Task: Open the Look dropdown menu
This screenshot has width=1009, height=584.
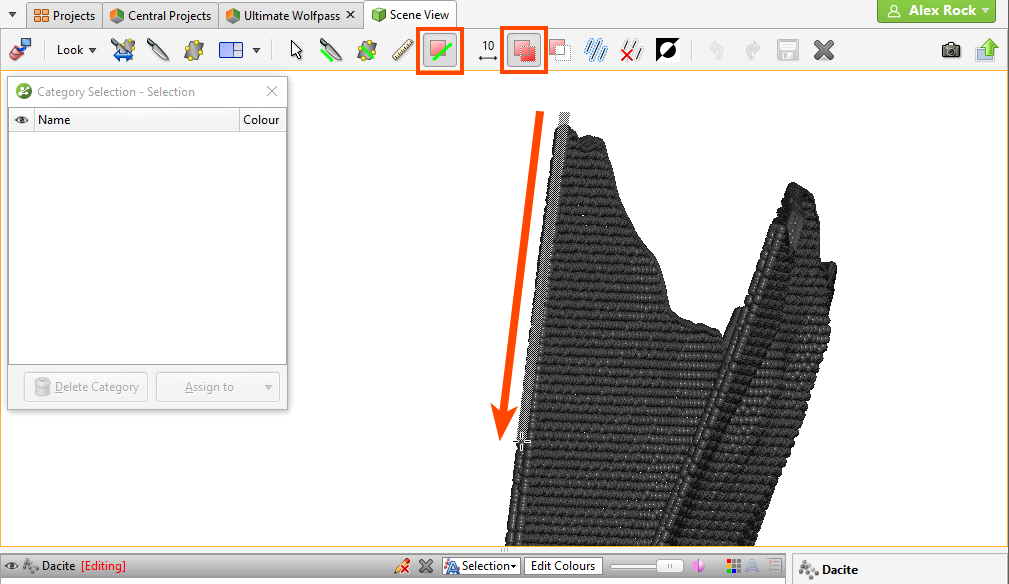Action: (x=76, y=50)
